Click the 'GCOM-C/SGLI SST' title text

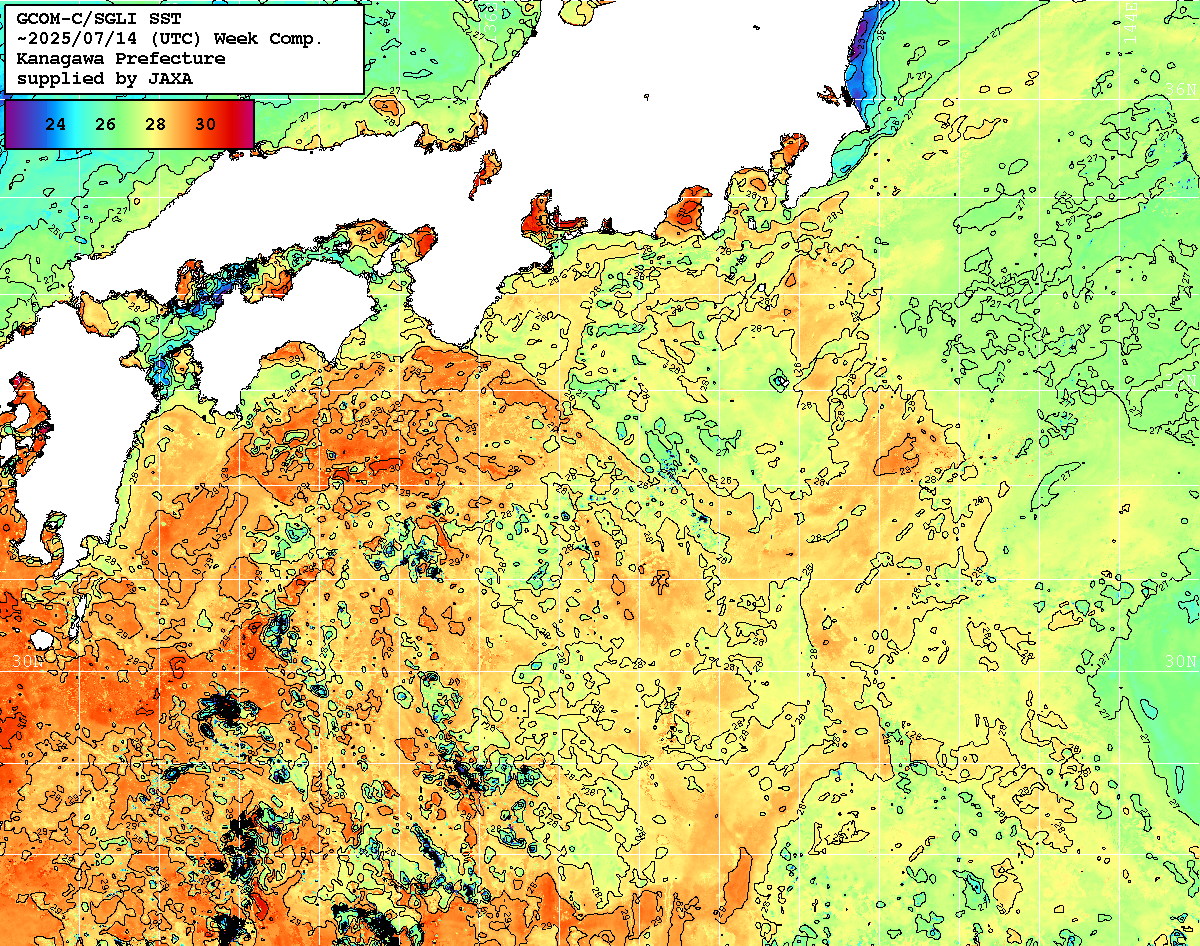pos(99,19)
